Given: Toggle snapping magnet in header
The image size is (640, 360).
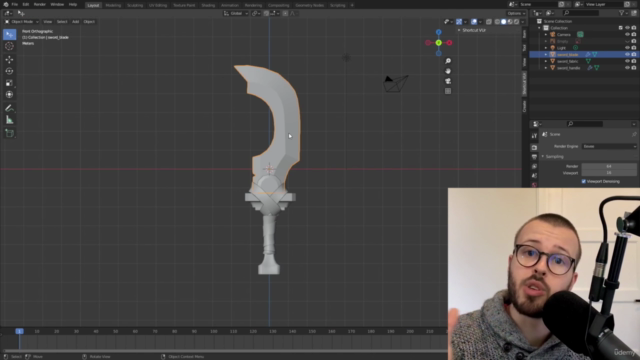Looking at the screenshot, I should tap(266, 13).
